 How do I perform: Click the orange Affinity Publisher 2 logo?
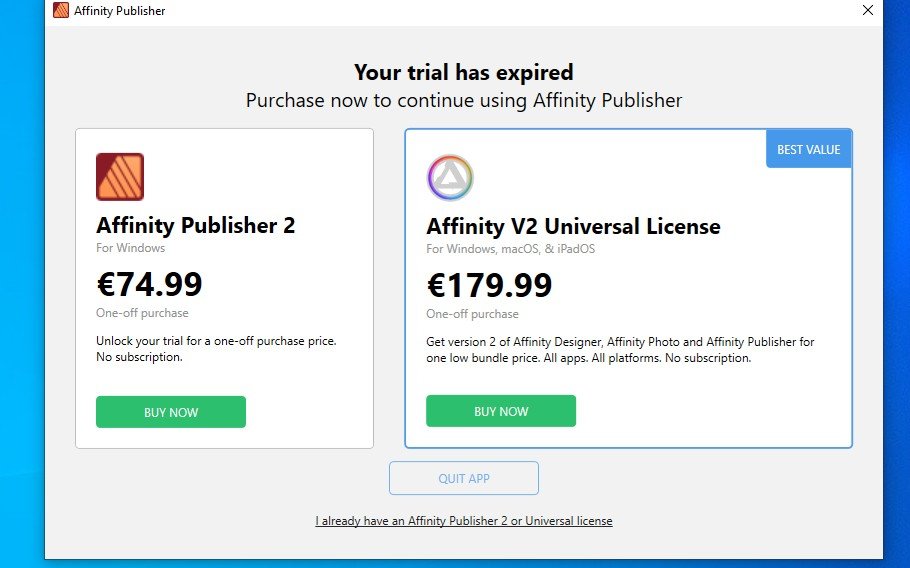coord(120,177)
